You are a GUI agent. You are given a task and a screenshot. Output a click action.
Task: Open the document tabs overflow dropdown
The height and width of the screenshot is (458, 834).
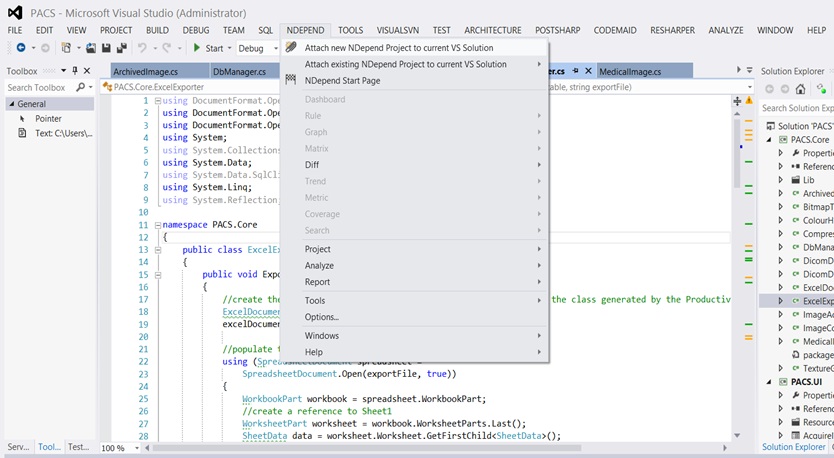[x=749, y=70]
